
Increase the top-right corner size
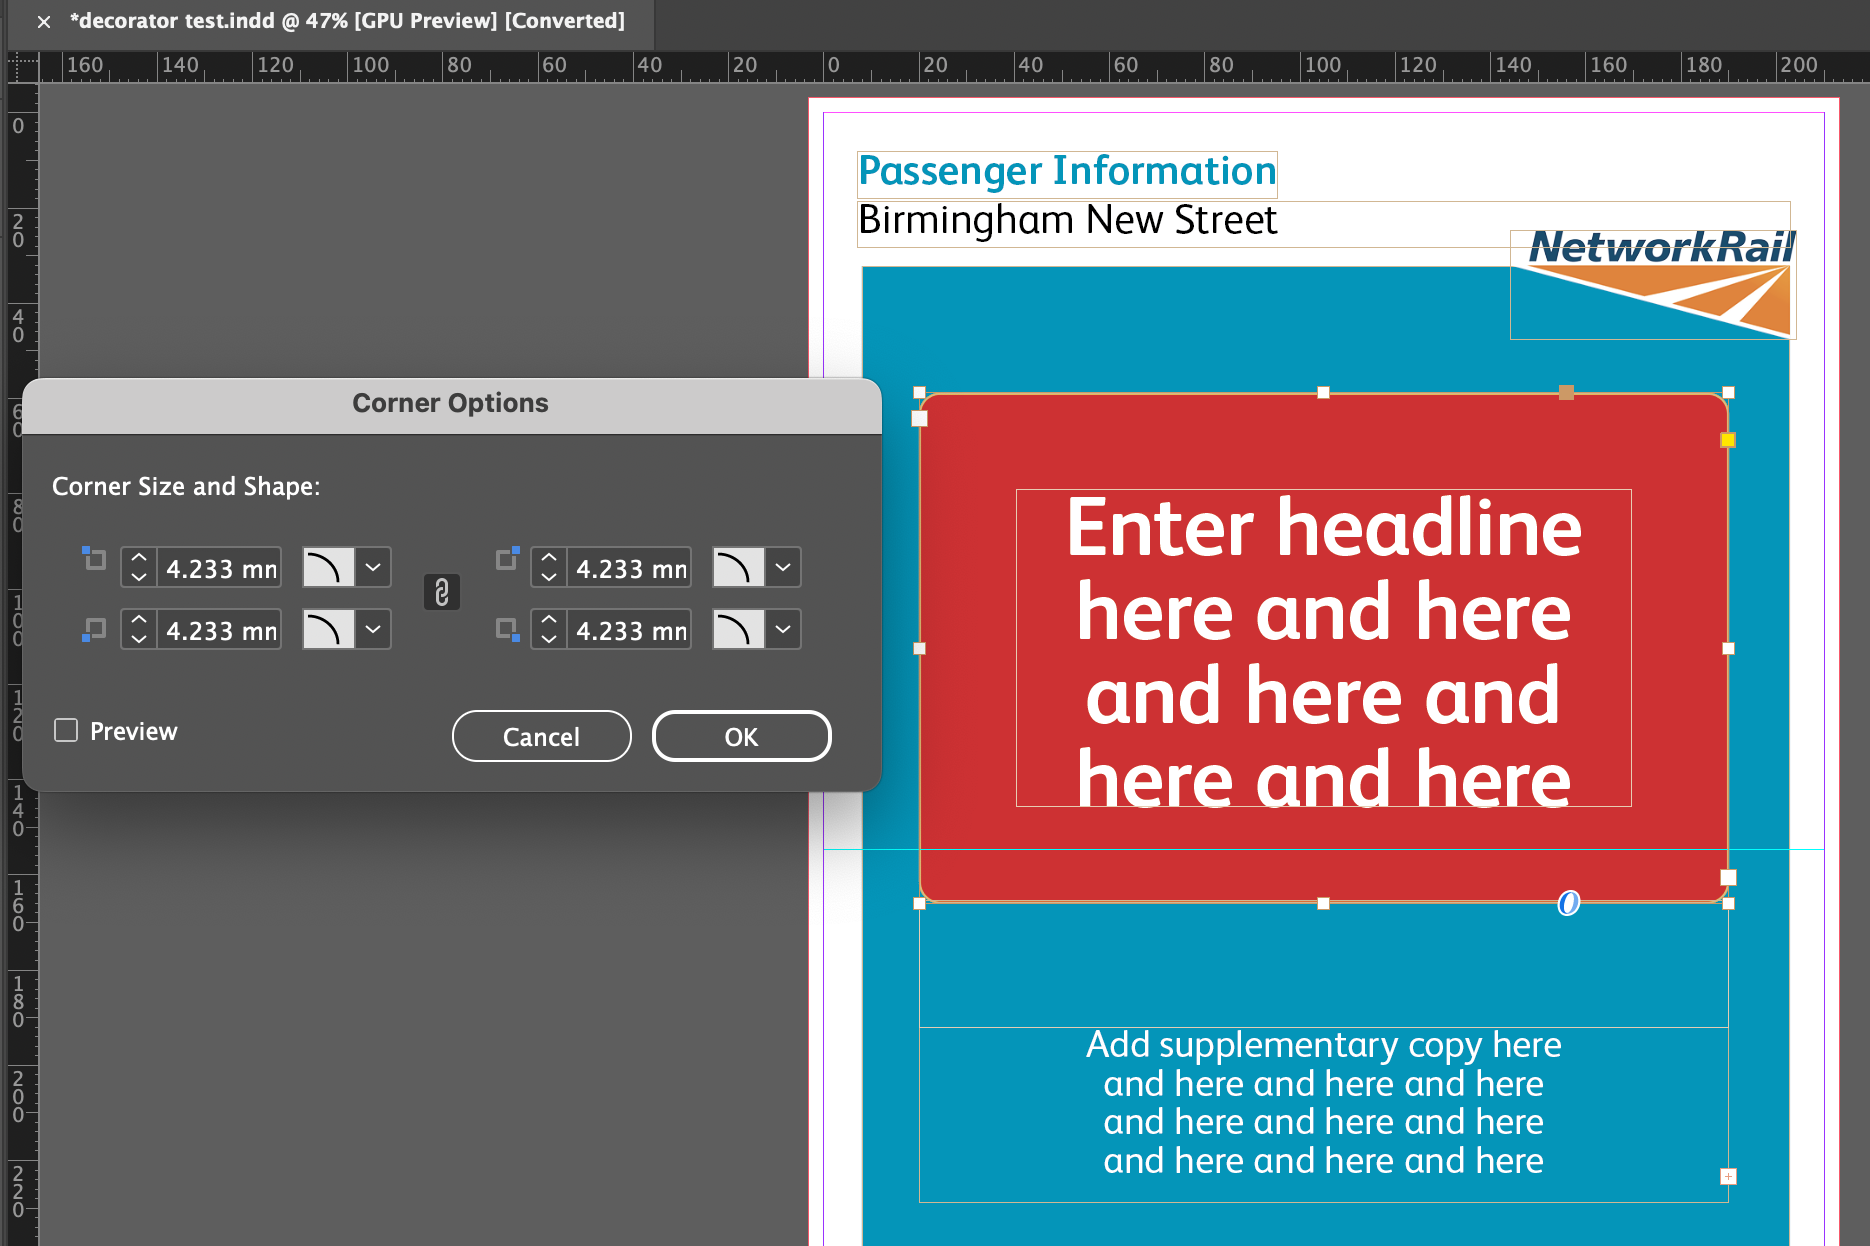(x=549, y=558)
